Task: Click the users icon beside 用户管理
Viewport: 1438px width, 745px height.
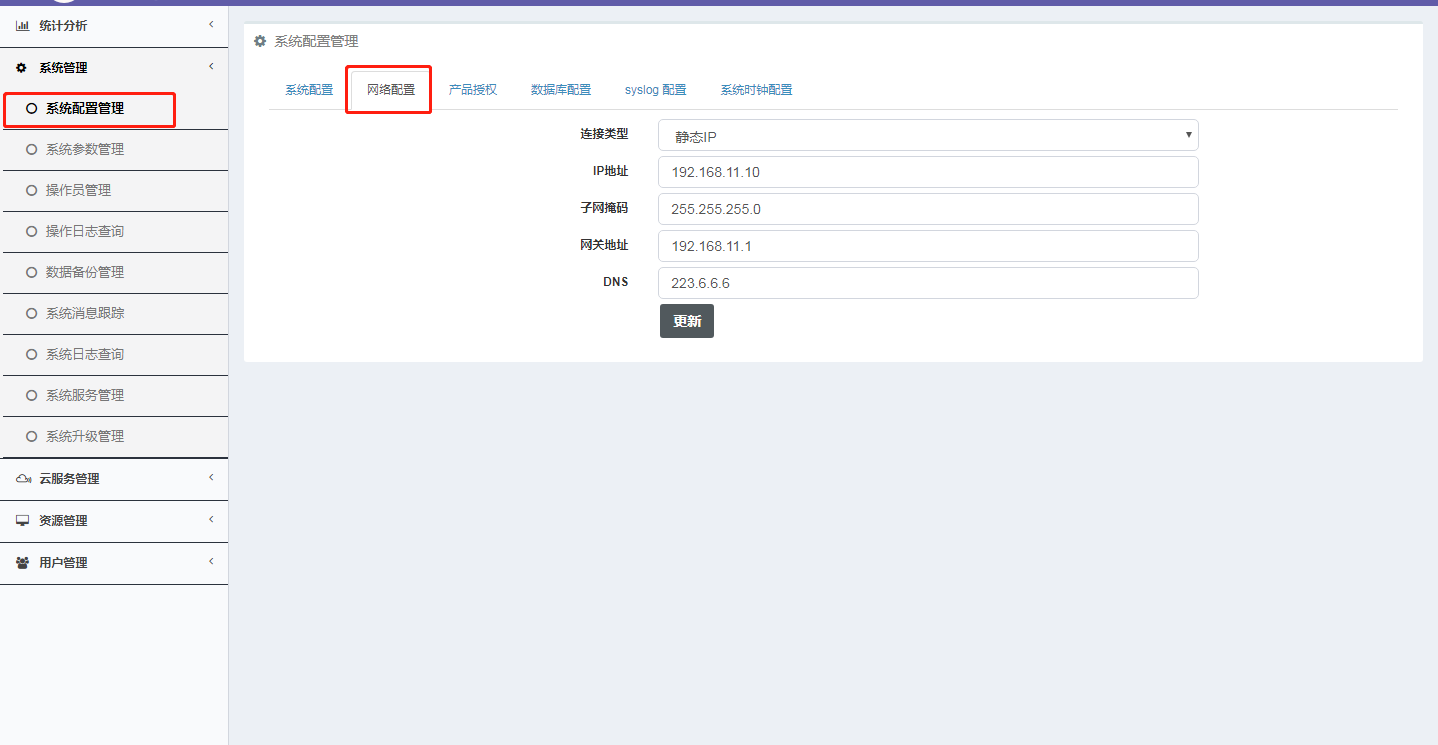Action: point(22,563)
